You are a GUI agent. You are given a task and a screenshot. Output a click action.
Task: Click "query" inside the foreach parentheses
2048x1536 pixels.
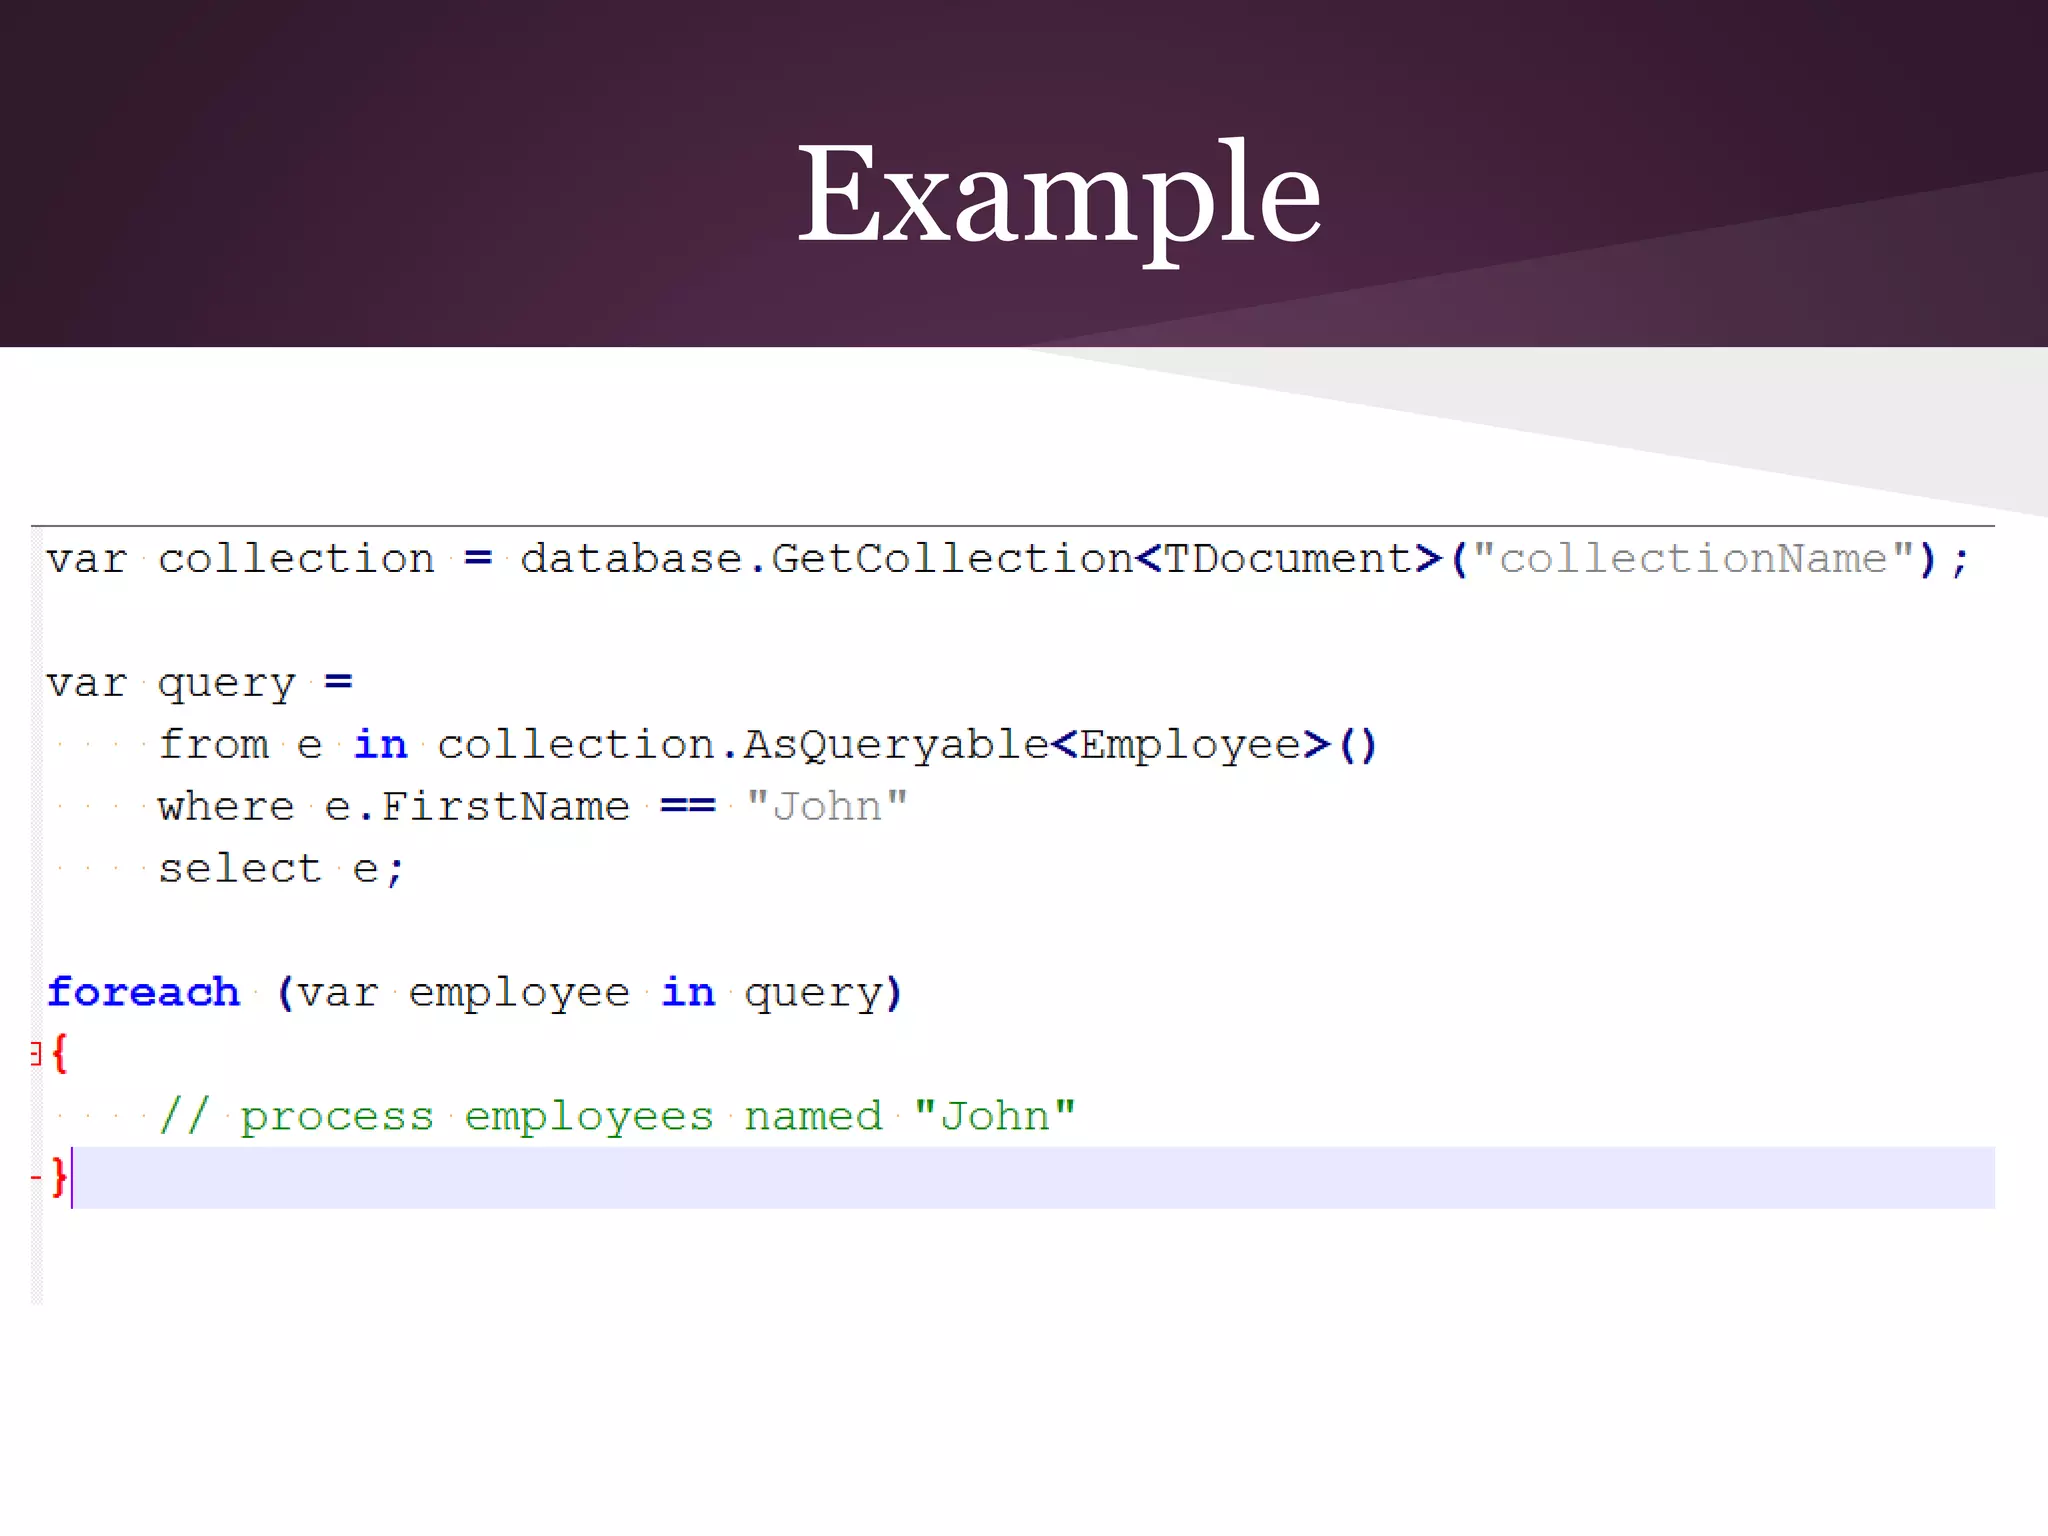[814, 994]
